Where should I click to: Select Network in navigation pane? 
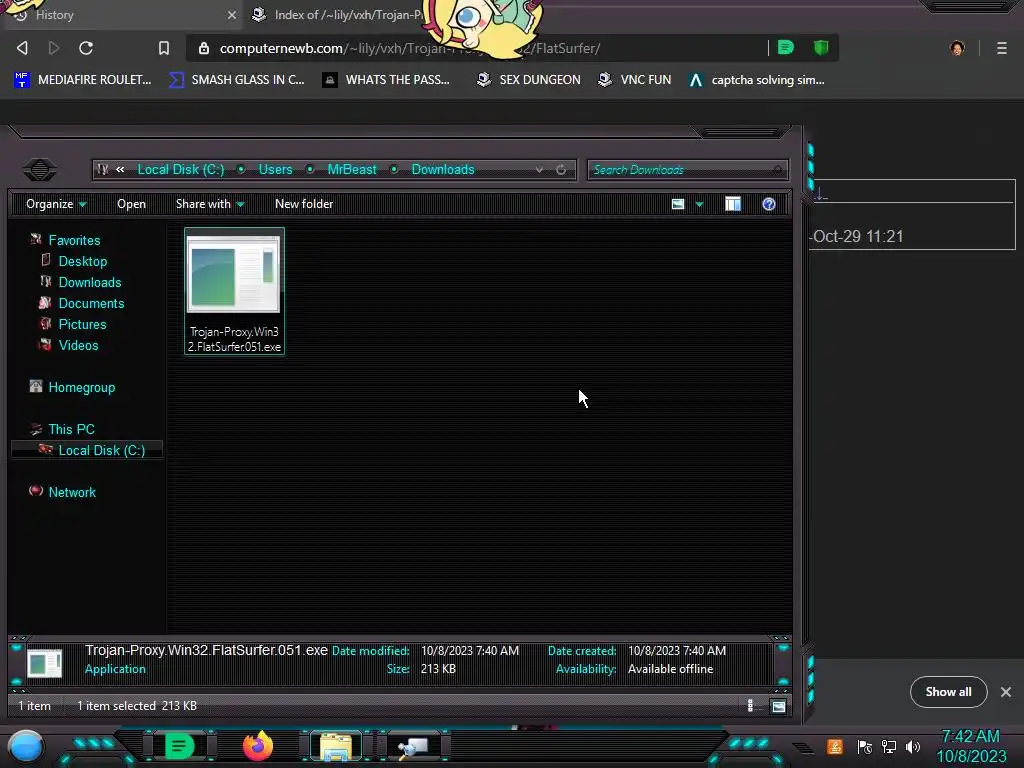pyautogui.click(x=71, y=492)
